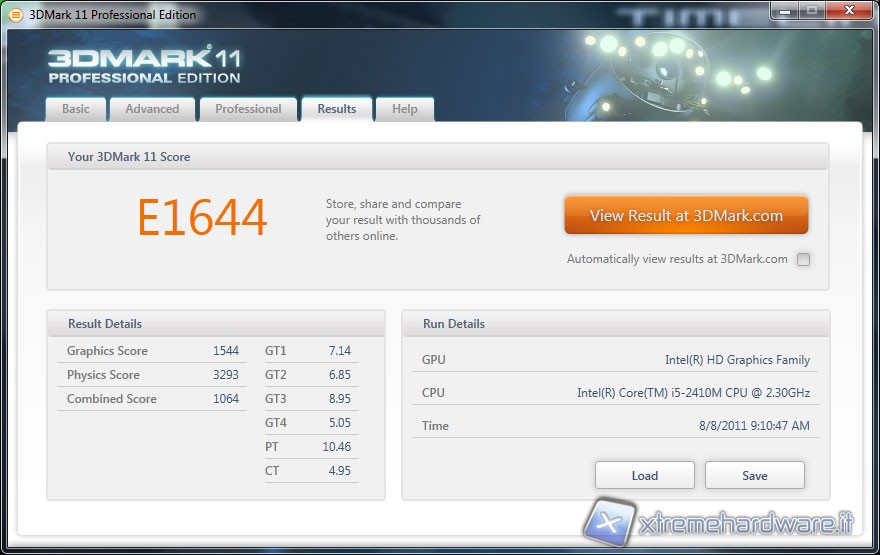
Task: Click the E1644 score value
Action: pos(202,218)
